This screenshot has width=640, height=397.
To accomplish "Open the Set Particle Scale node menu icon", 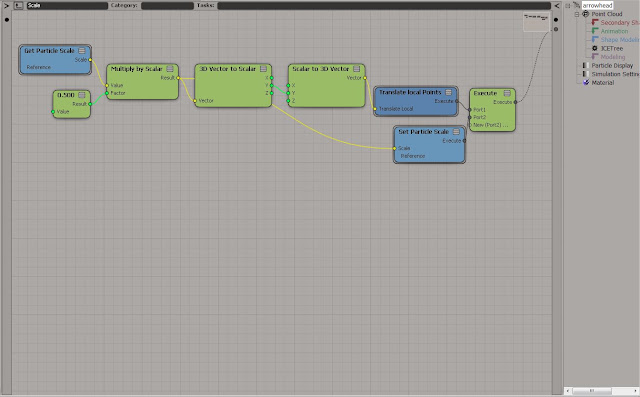I will (x=456, y=132).
